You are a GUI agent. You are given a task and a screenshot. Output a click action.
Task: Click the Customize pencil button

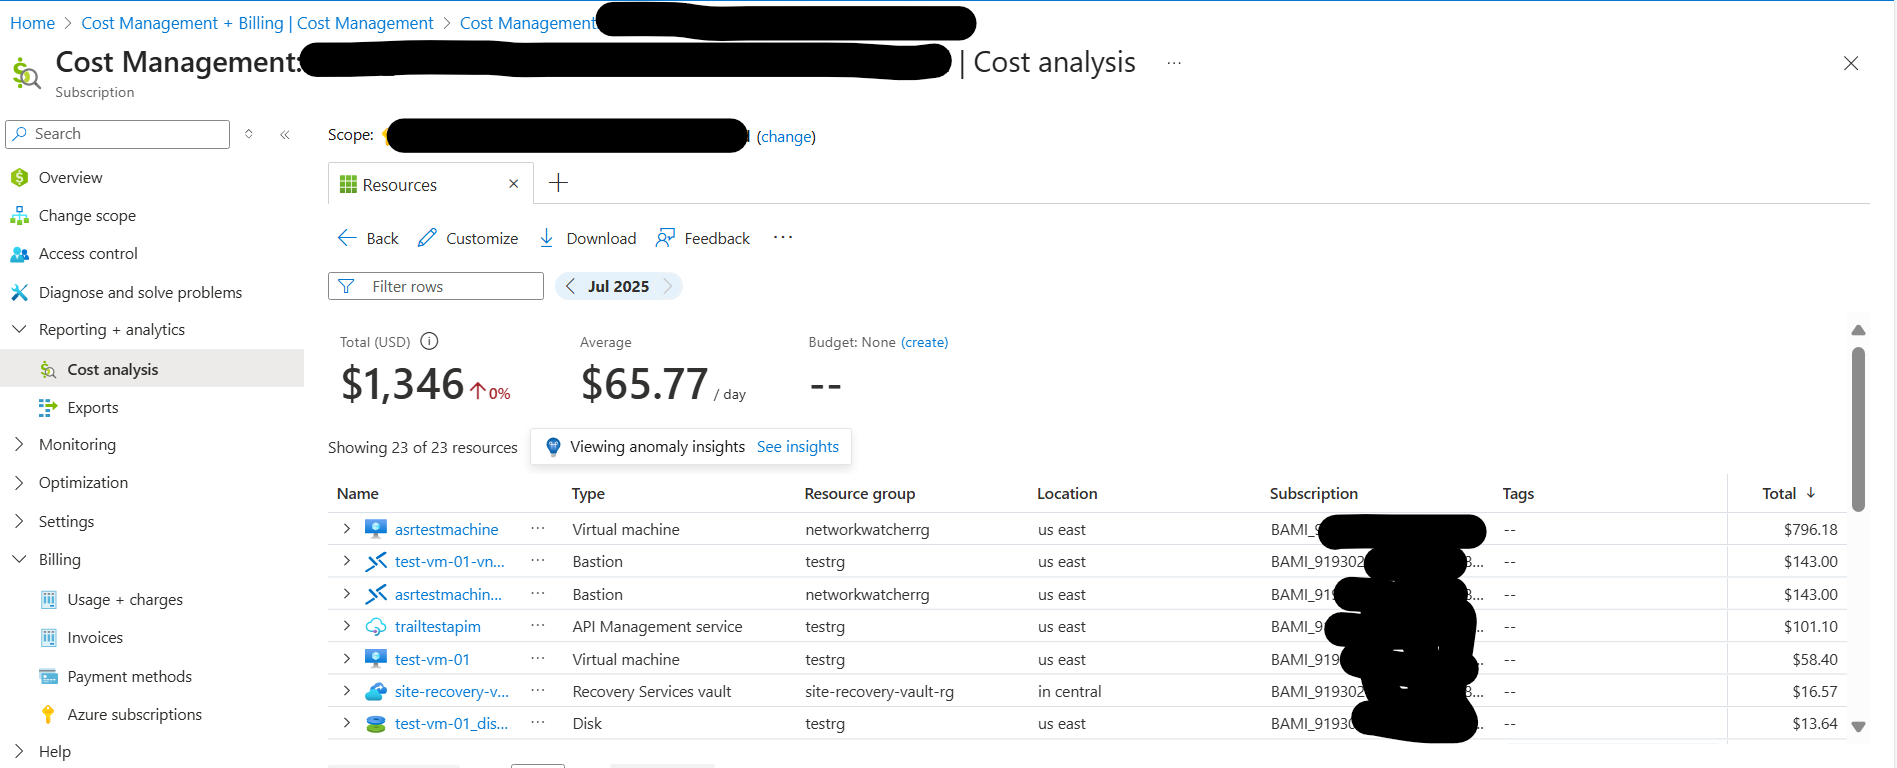click(468, 238)
